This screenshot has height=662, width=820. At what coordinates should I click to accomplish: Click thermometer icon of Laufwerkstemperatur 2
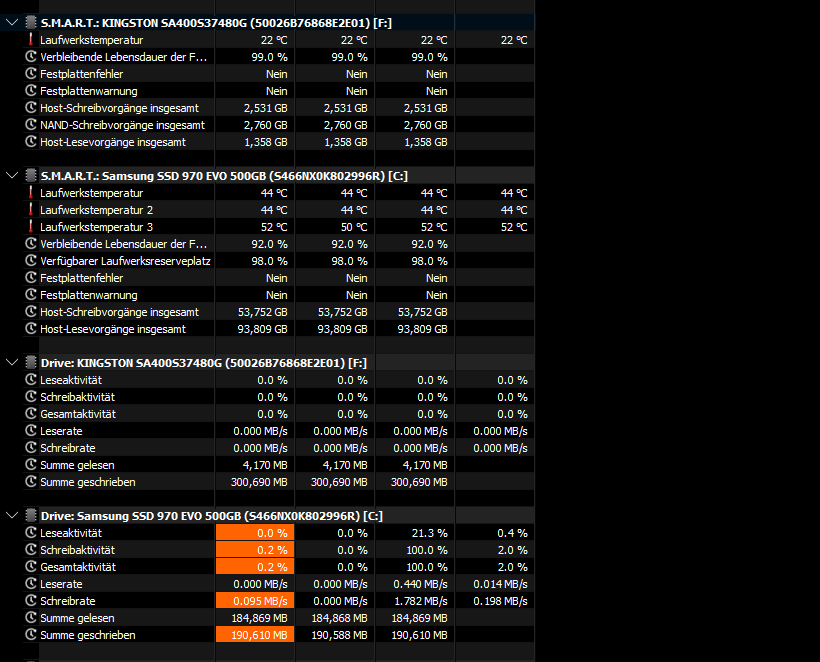tap(31, 210)
